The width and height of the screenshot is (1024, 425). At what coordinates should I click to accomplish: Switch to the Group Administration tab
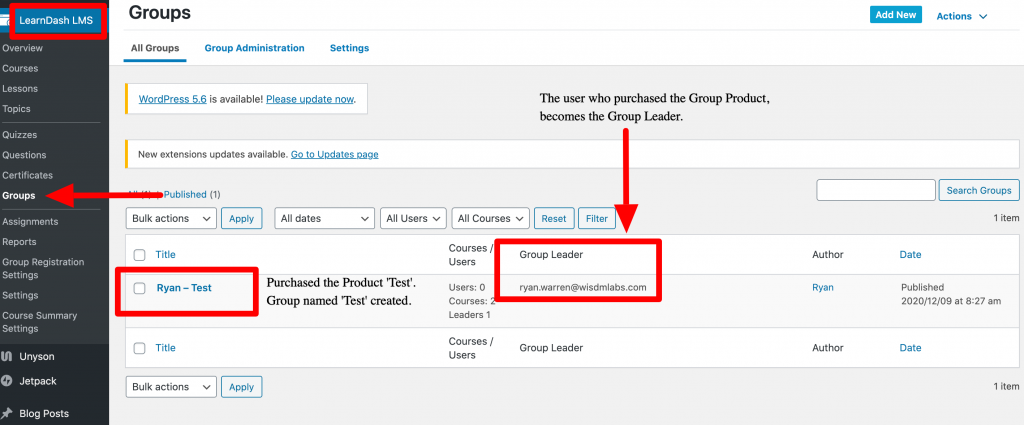[254, 48]
